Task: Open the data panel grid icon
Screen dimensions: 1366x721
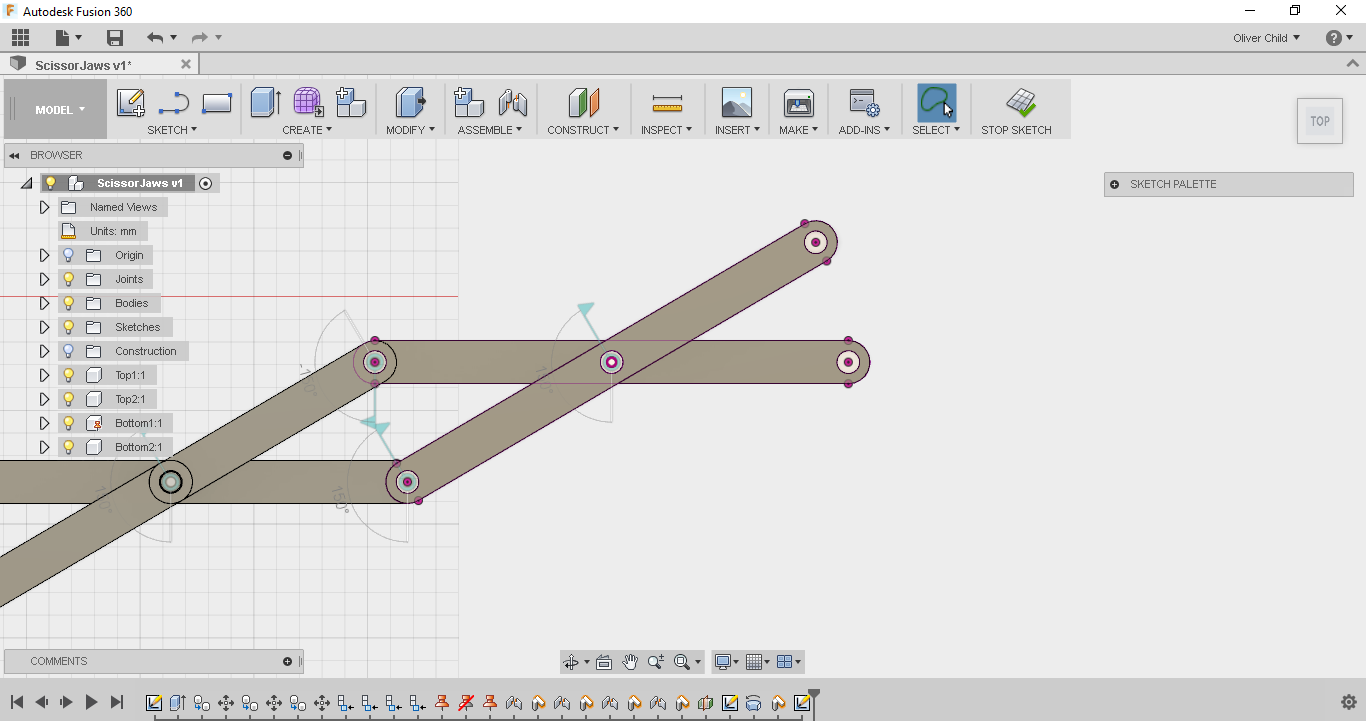Action: pos(20,38)
